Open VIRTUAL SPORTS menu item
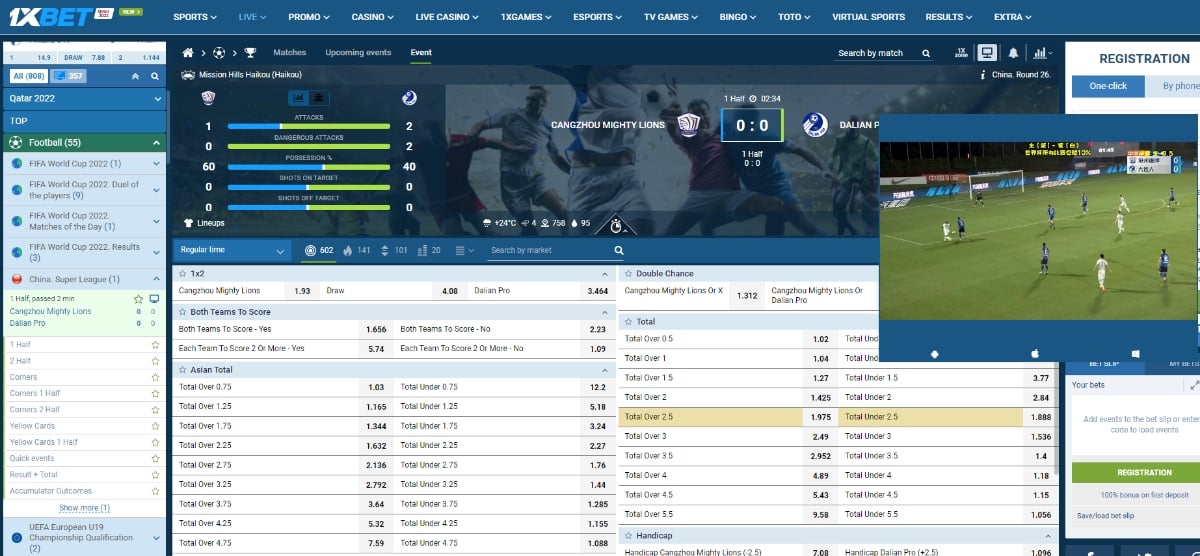 [x=868, y=17]
